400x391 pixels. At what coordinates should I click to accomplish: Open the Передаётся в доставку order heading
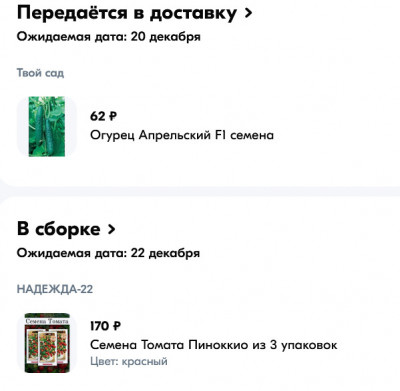pos(127,13)
